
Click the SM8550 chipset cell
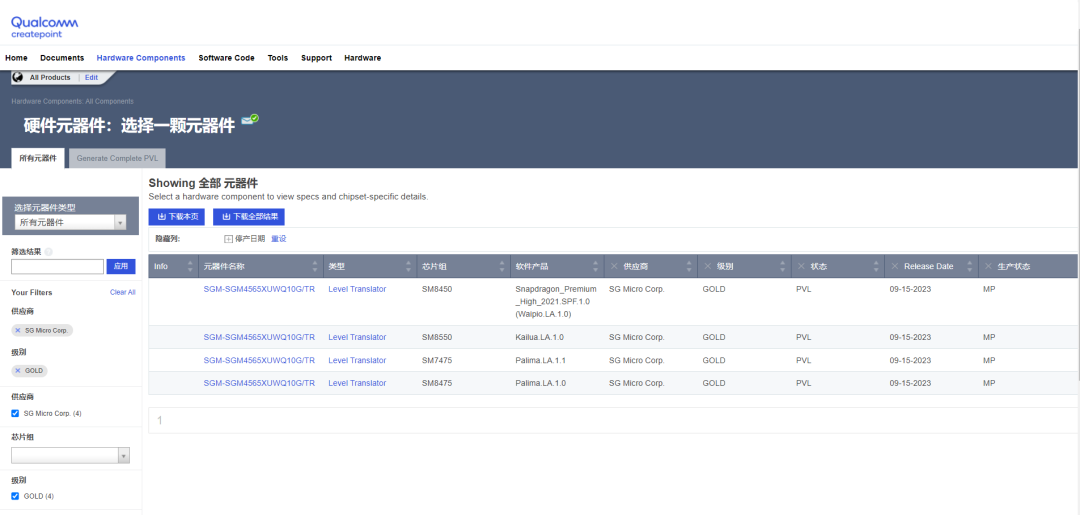[x=437, y=337]
